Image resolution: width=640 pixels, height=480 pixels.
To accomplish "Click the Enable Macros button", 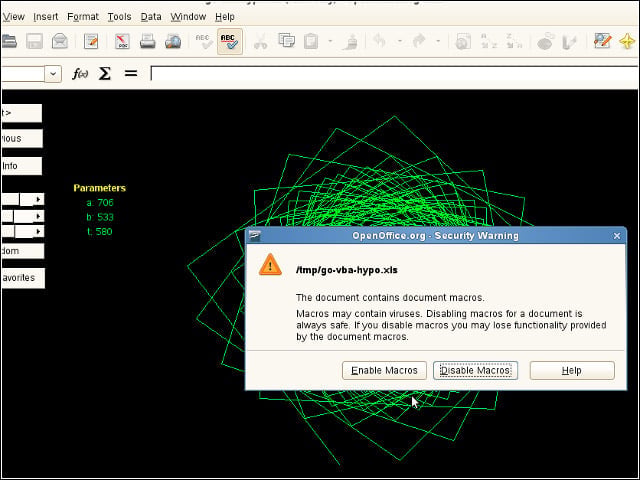I will [384, 370].
